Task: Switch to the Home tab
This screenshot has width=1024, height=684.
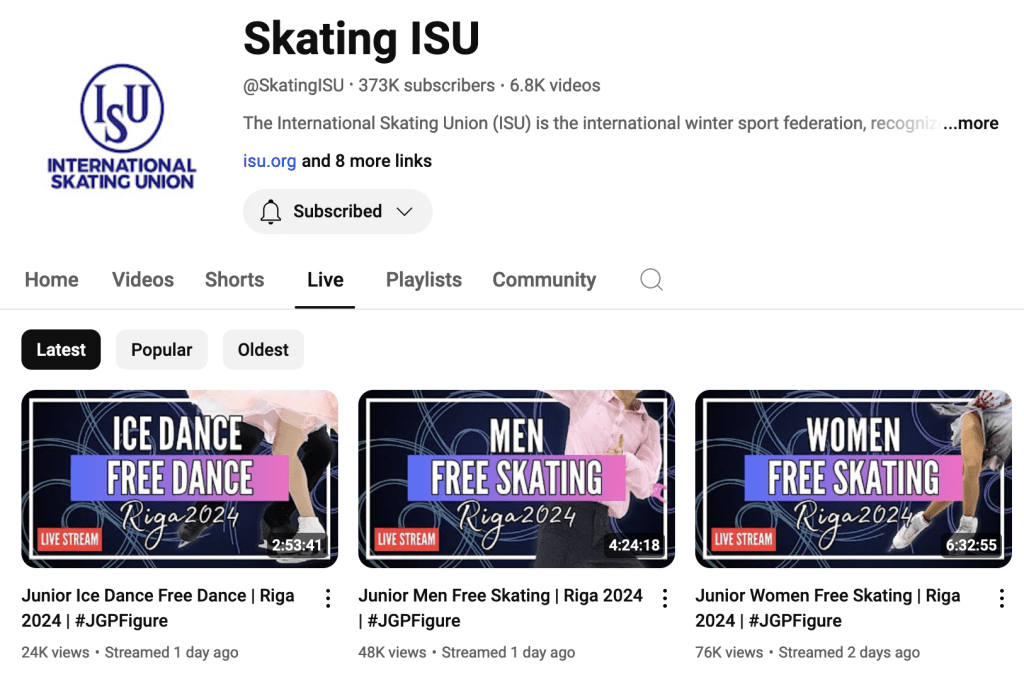Action: (x=52, y=280)
